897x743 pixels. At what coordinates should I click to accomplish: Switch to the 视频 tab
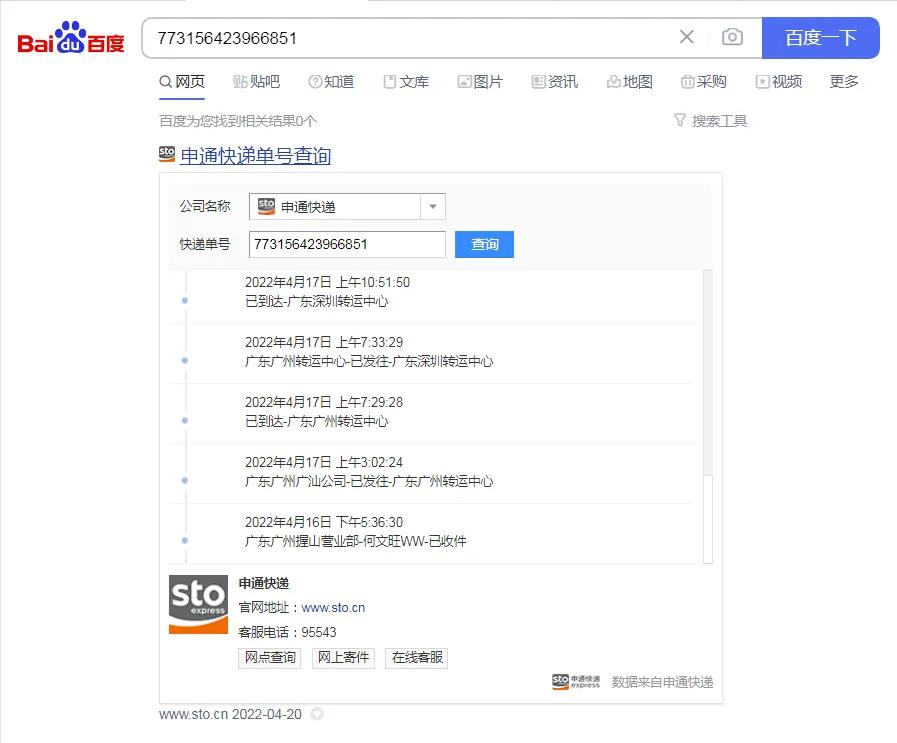click(779, 82)
